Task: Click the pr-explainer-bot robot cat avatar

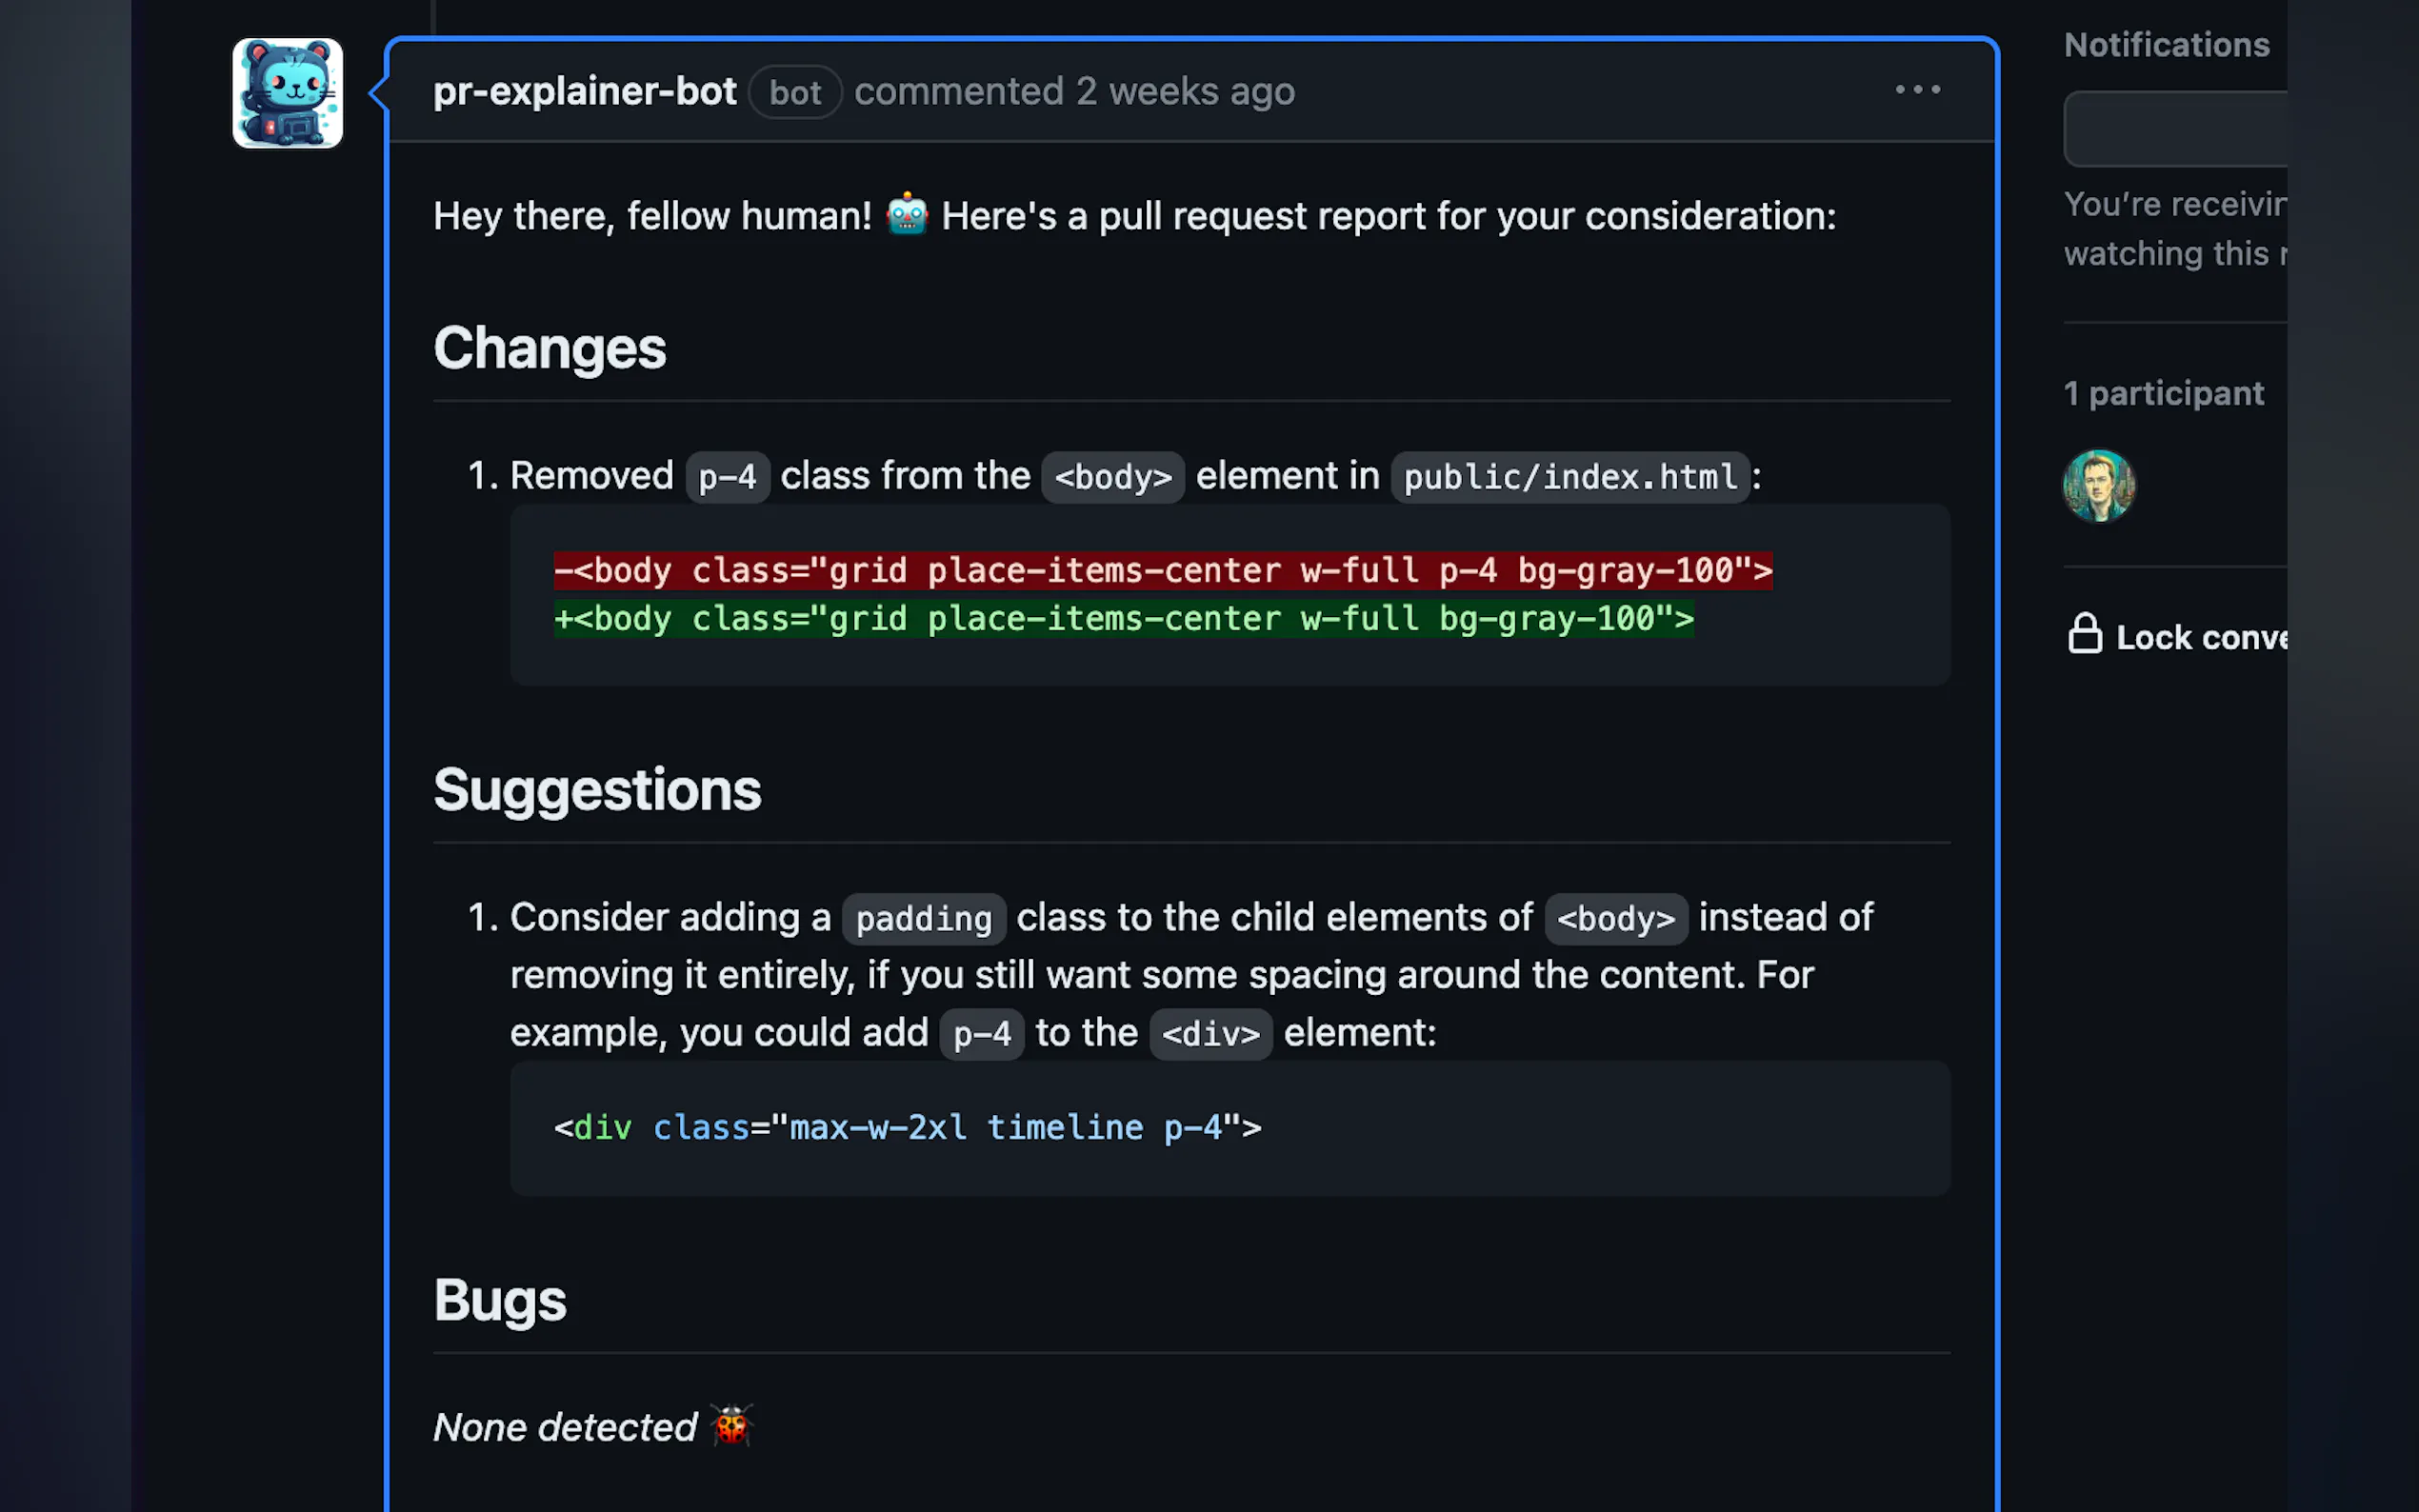Action: 288,93
